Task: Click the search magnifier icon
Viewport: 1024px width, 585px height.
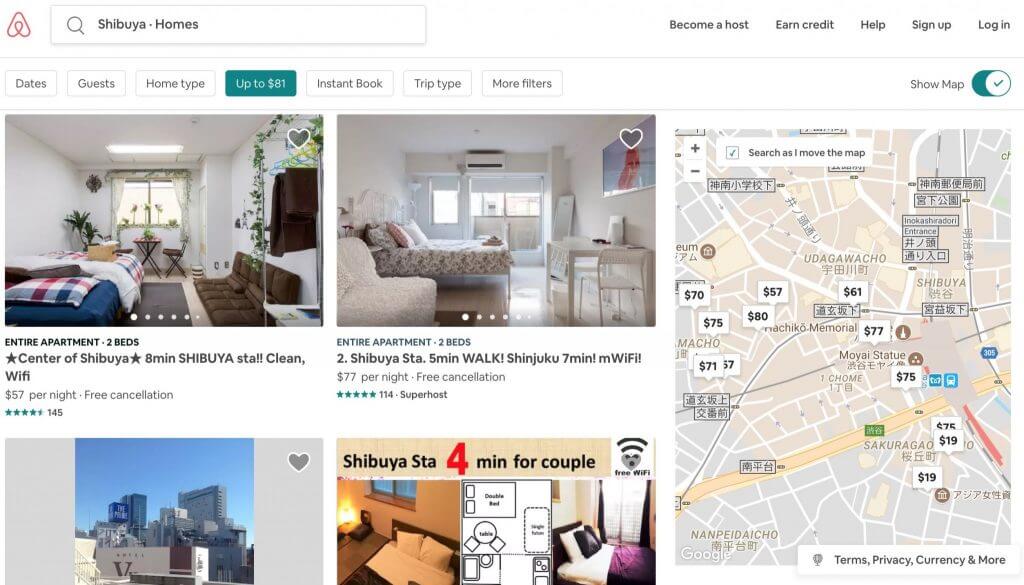Action: (x=76, y=25)
